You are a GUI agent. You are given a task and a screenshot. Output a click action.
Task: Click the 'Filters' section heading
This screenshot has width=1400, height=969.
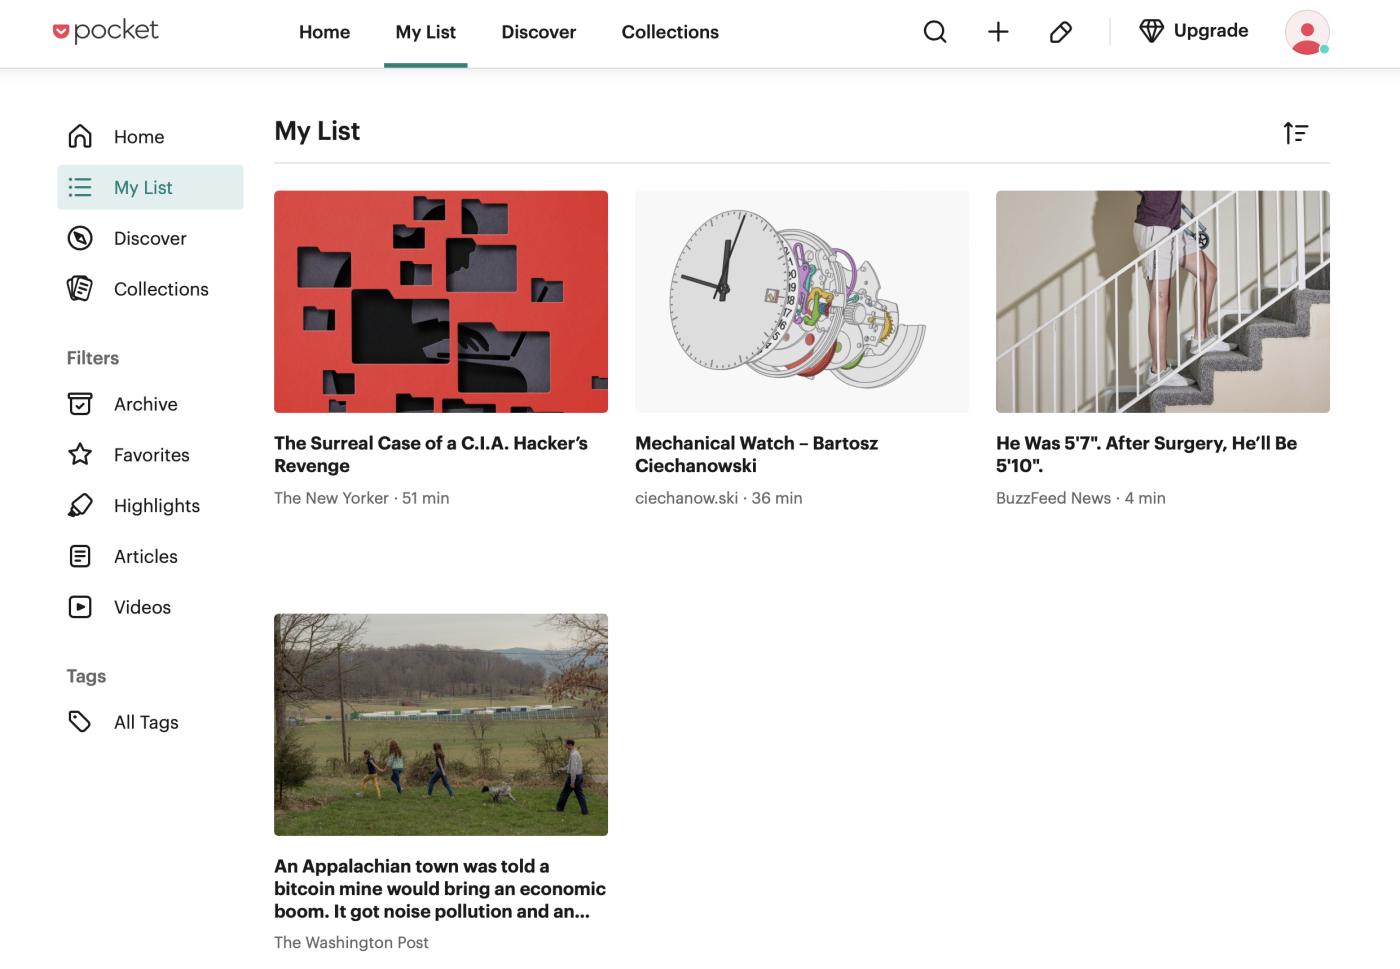(93, 358)
